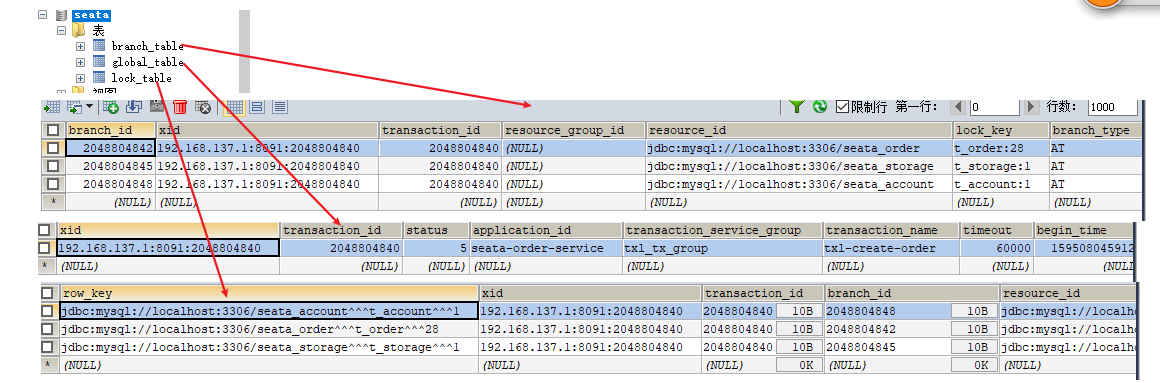Click the export table data icon in toolbar
The width and height of the screenshot is (1160, 383).
51,106
